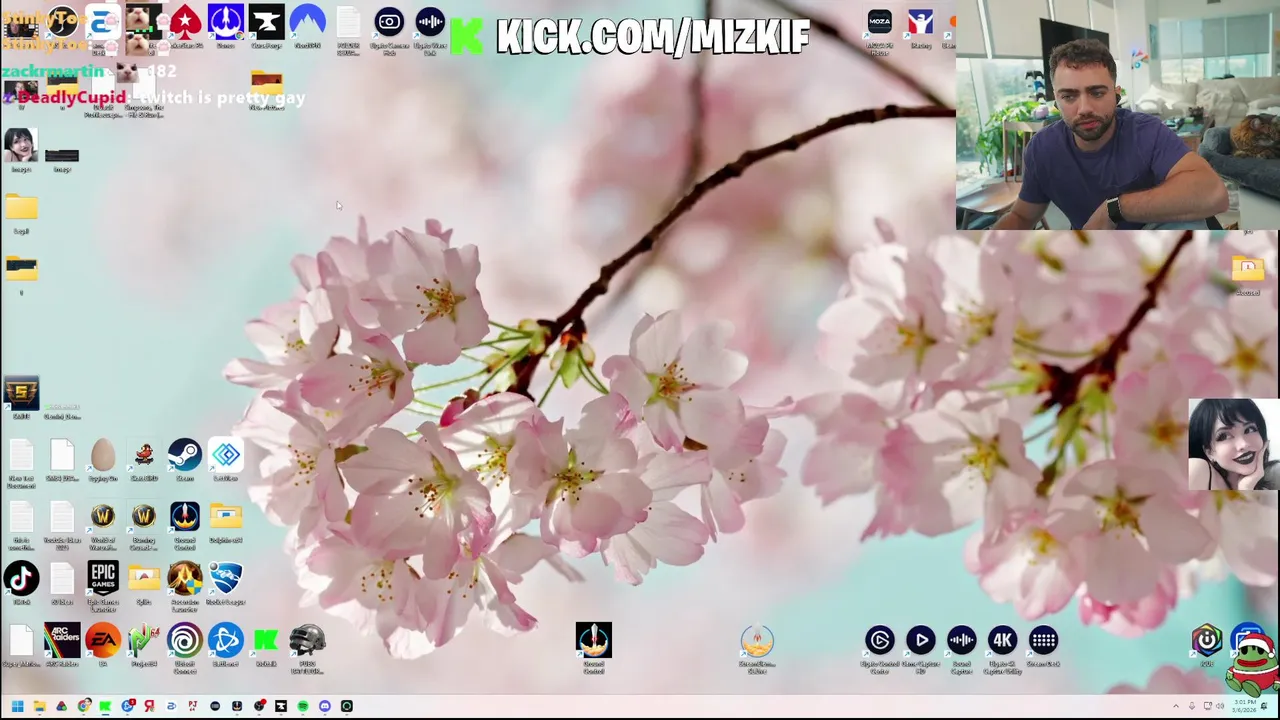1280x720 pixels.
Task: Open the woman portrait image file
Action: [x=21, y=146]
